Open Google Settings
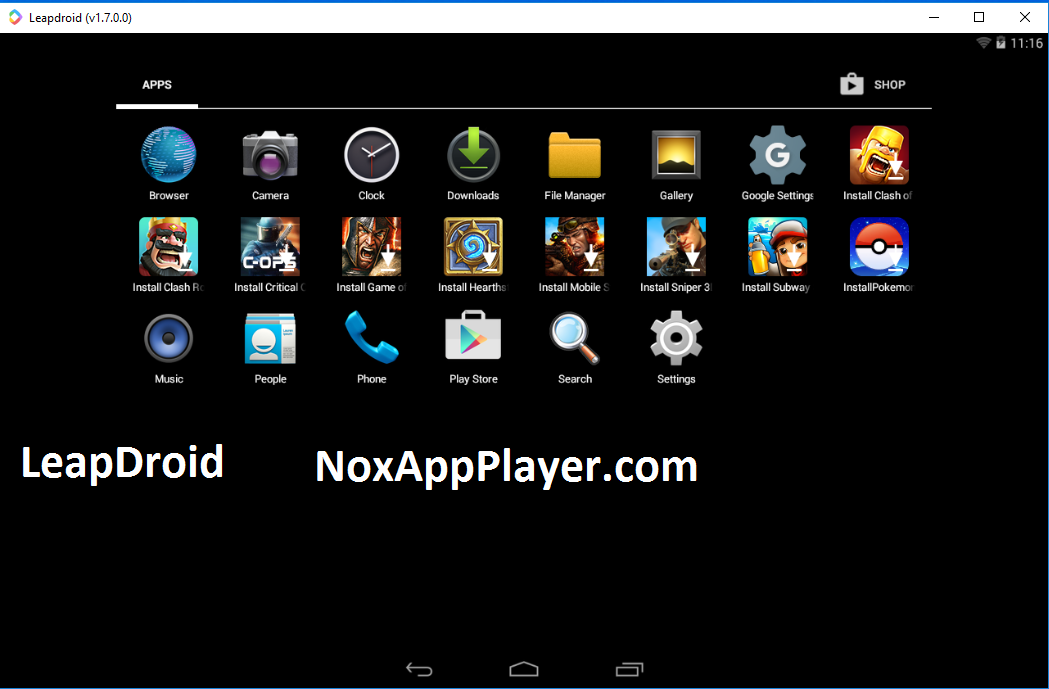This screenshot has width=1049, height=689. 777,154
